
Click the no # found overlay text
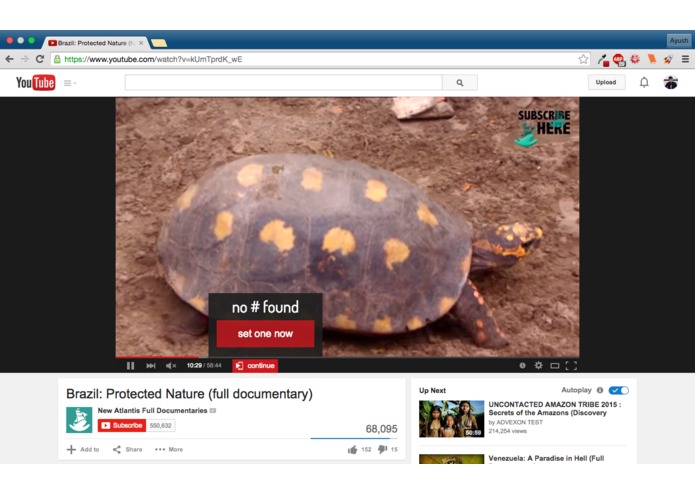click(x=265, y=307)
